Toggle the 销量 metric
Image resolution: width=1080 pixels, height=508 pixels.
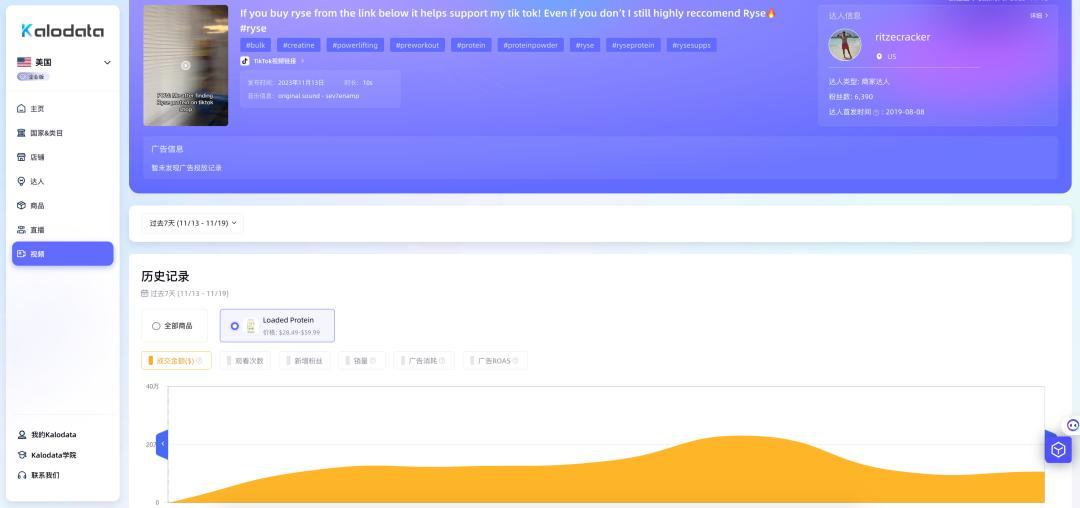coord(362,361)
